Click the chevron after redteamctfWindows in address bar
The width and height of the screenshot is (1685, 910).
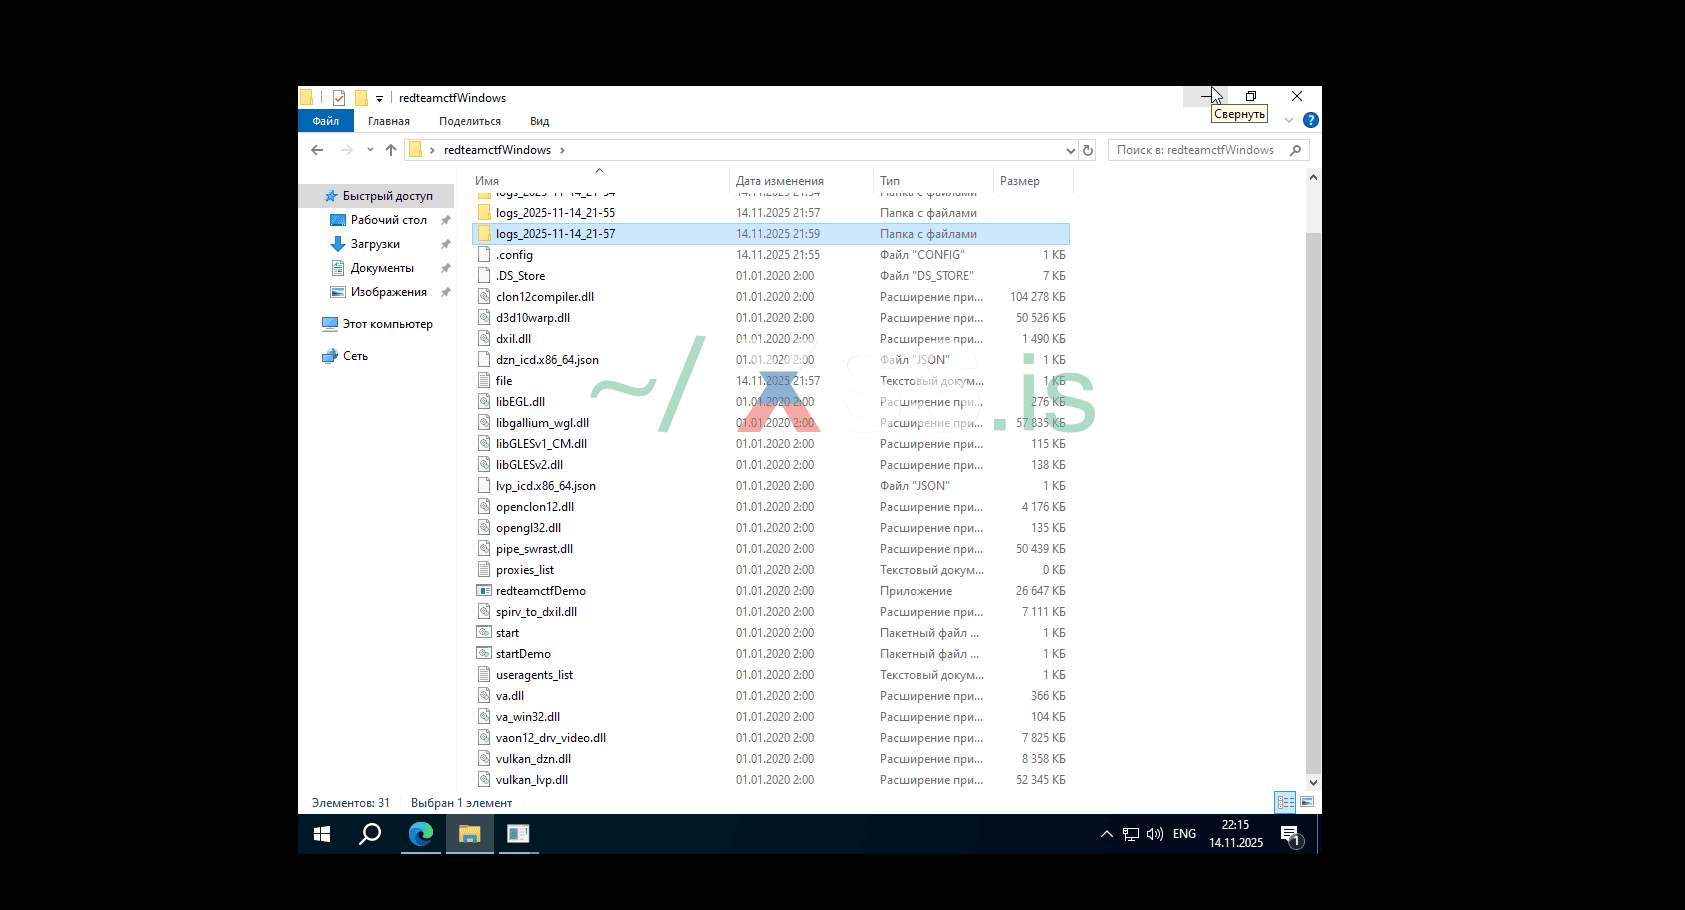[562, 150]
